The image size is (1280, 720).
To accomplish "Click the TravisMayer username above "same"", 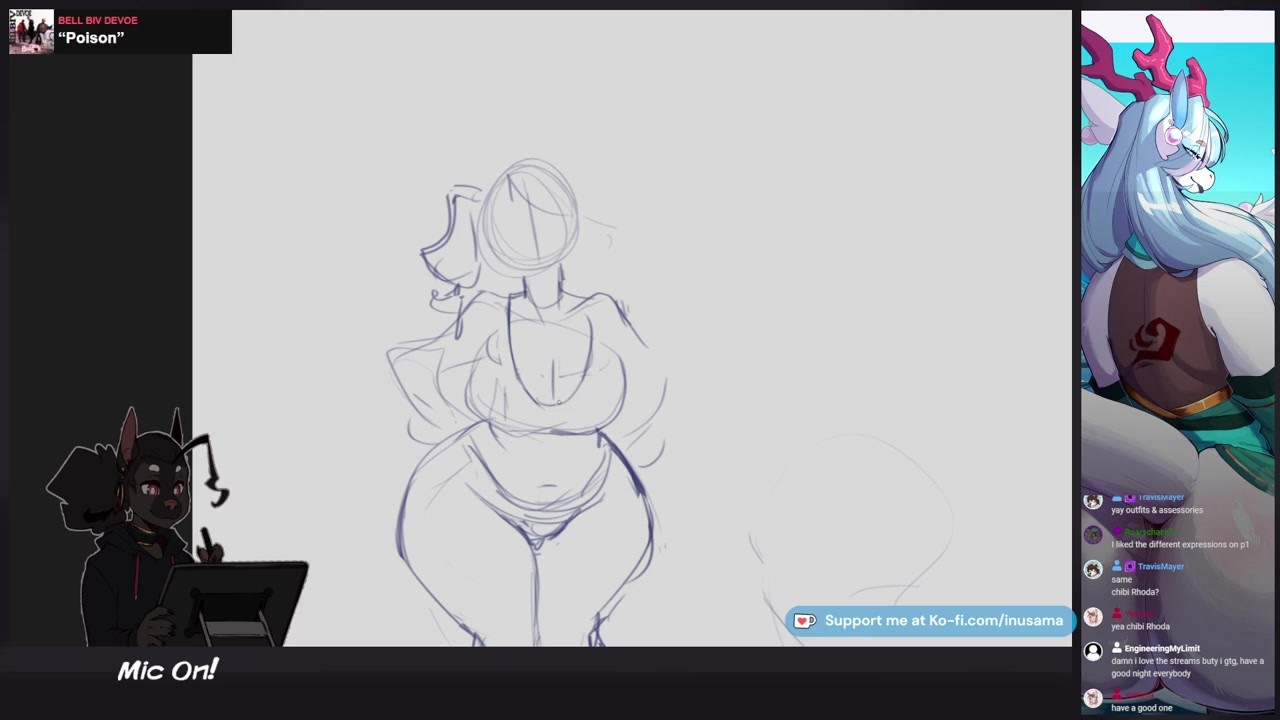I will pyautogui.click(x=1160, y=566).
